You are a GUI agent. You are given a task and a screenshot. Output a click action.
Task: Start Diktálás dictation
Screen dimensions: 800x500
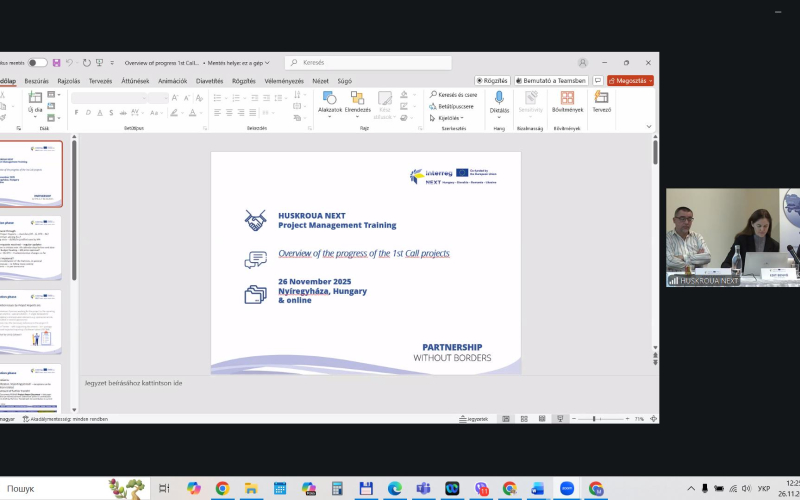click(x=499, y=102)
